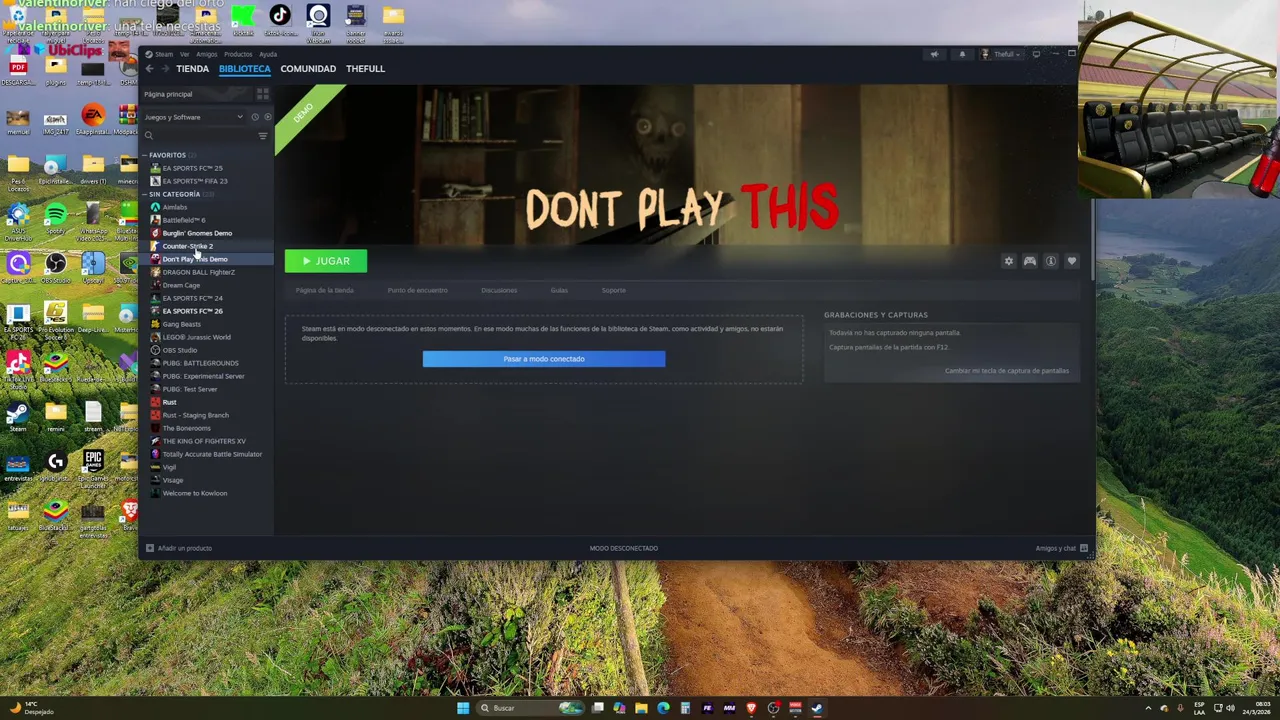This screenshot has width=1280, height=720.
Task: Select Welcome to Kowloon
Action: (194, 493)
